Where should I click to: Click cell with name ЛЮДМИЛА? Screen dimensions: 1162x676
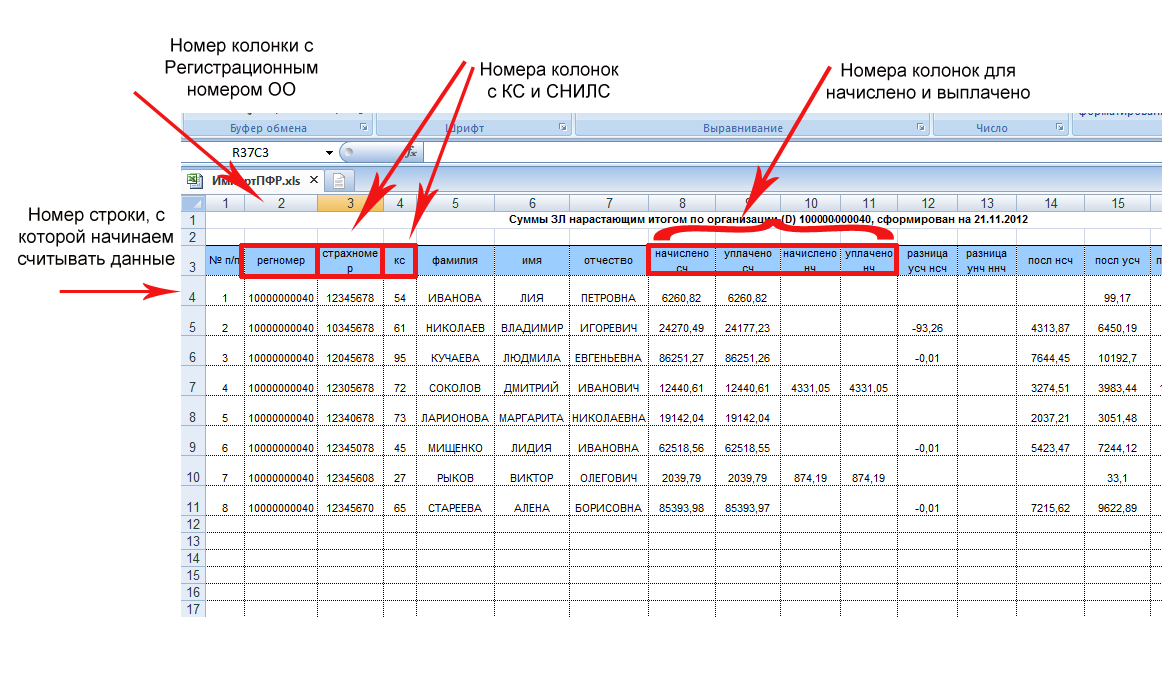(532, 351)
